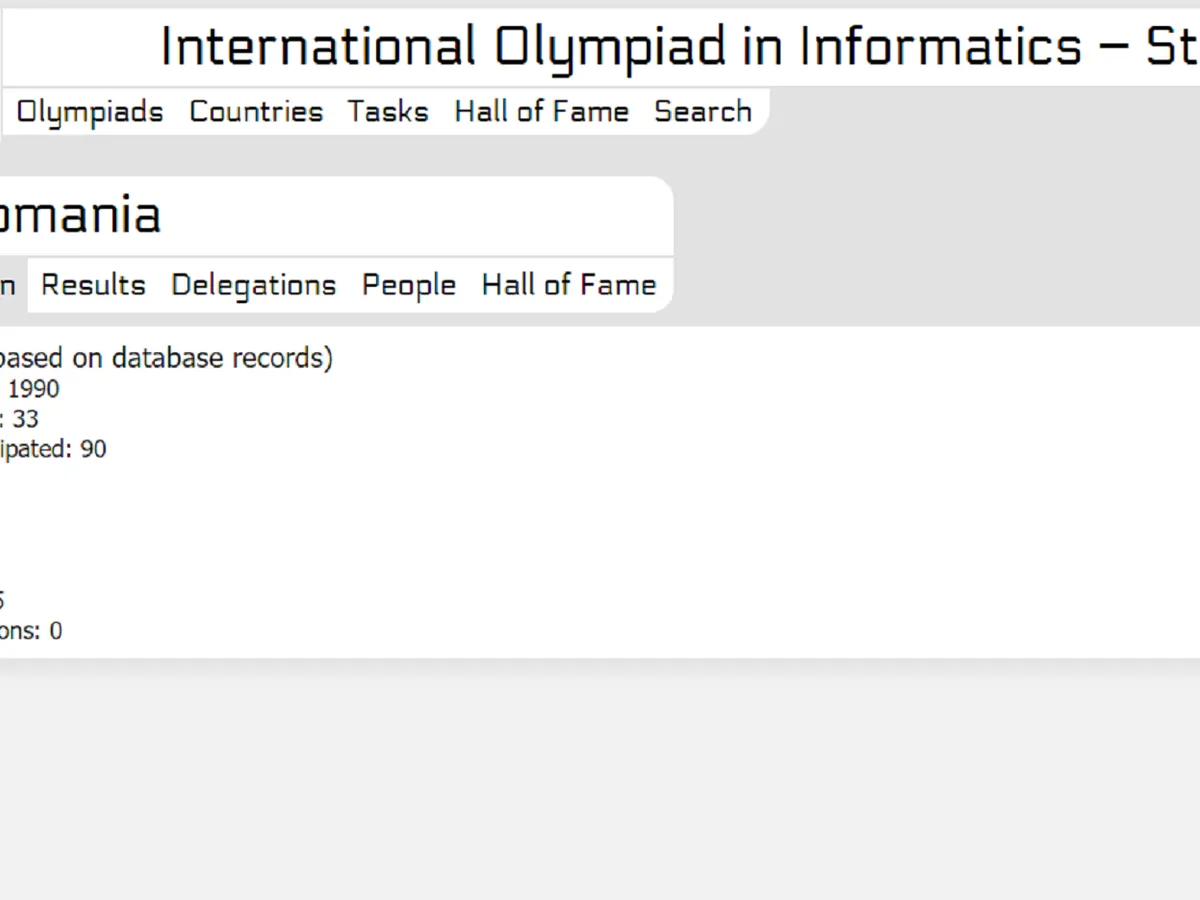Click the cut-off digit above 'ons: 0'
Screen dimensions: 1200x900
click(x=2, y=601)
